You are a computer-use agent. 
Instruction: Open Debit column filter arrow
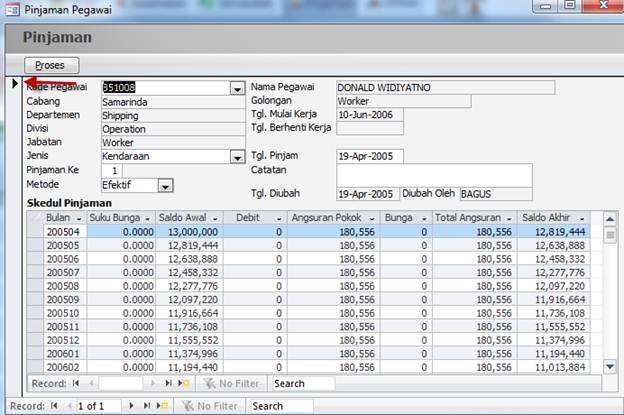coord(279,218)
